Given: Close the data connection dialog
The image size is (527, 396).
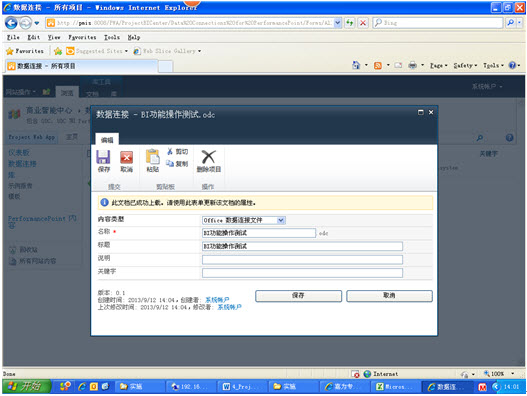Looking at the screenshot, I should click(431, 112).
